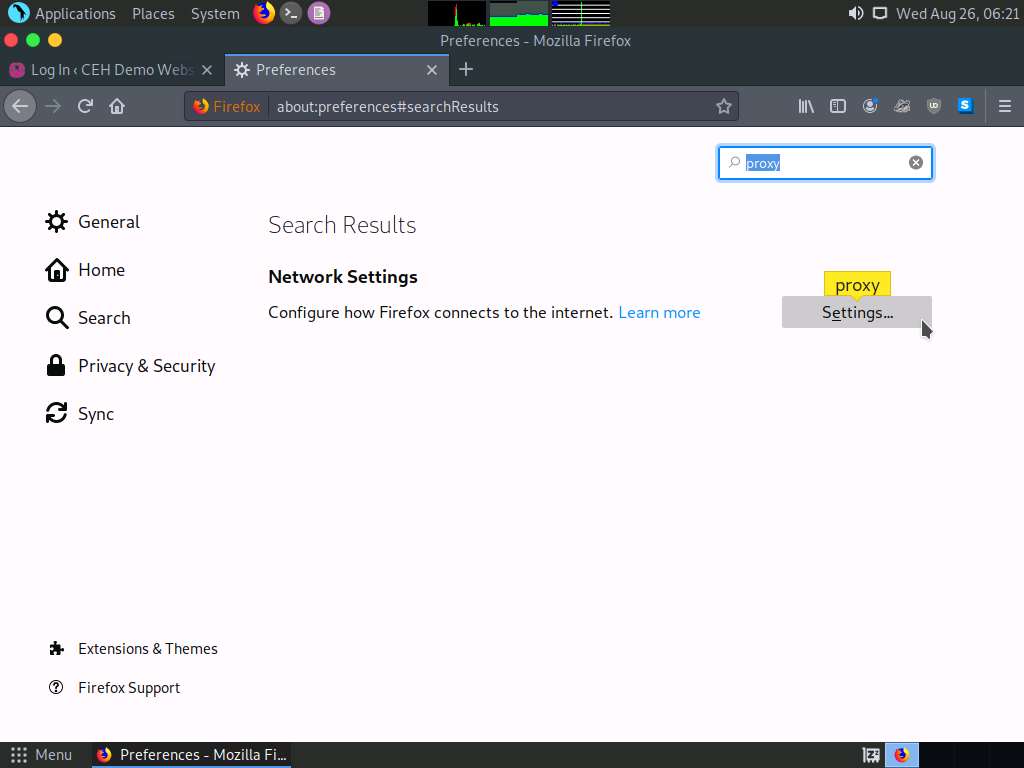Select the Privacy & Security settings category
Screen dimensions: 1024x768
click(x=146, y=366)
